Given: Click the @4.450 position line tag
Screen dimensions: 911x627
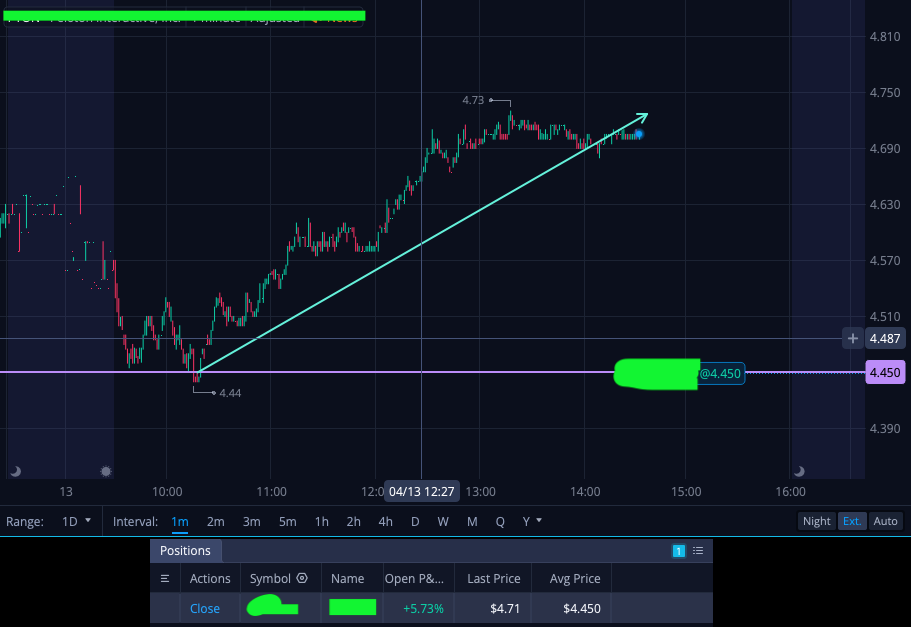Looking at the screenshot, I should pos(720,374).
